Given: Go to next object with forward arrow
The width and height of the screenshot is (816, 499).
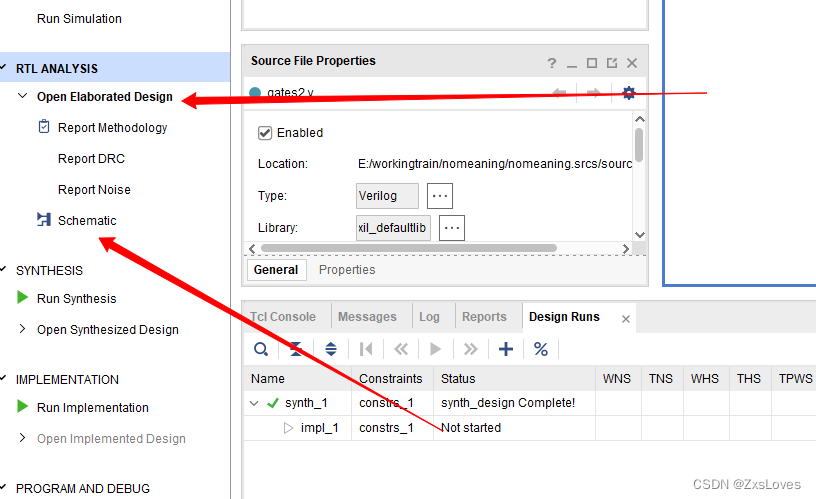Looking at the screenshot, I should tap(593, 93).
